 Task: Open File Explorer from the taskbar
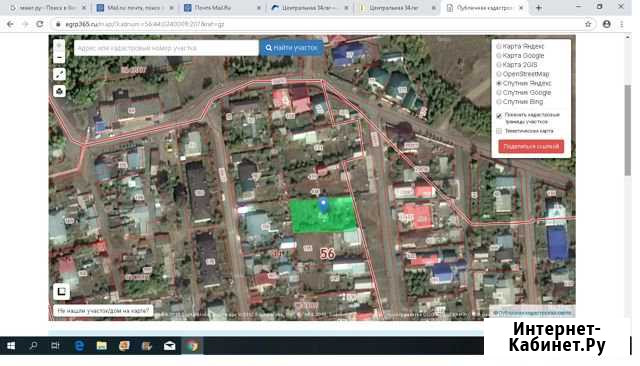(x=102, y=346)
